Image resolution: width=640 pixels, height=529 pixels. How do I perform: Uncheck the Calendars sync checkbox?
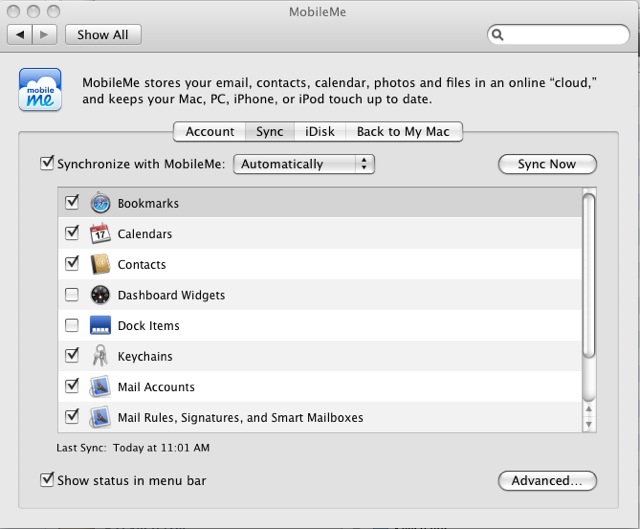coord(72,232)
